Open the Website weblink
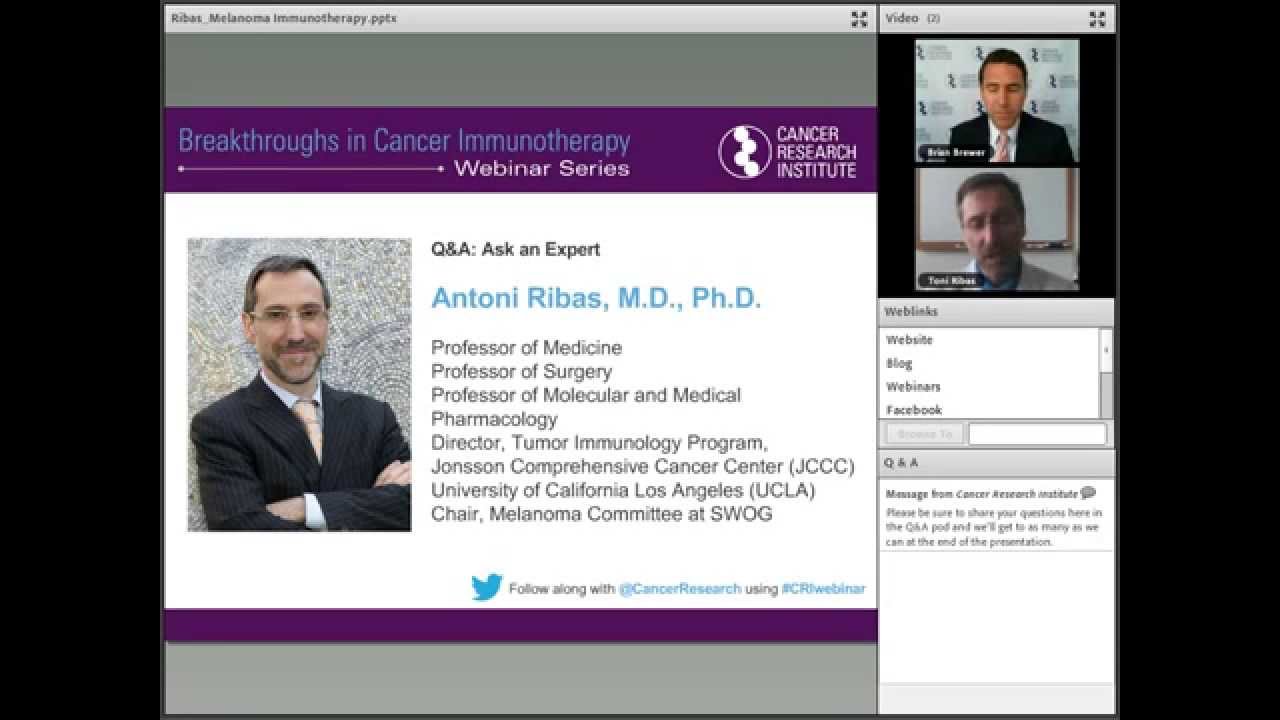The height and width of the screenshot is (720, 1280). pyautogui.click(x=909, y=340)
